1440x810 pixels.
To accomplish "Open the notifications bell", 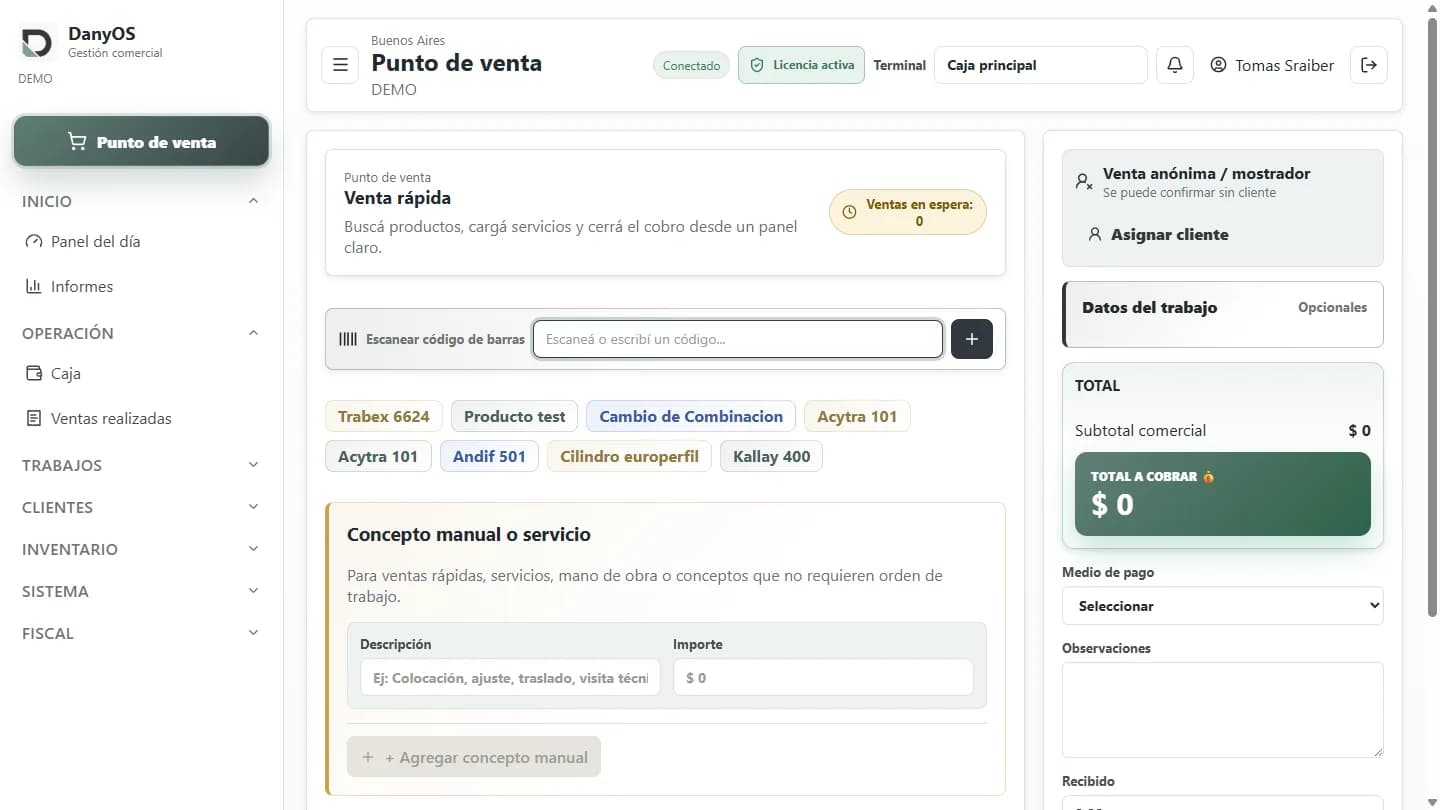I will (1175, 65).
